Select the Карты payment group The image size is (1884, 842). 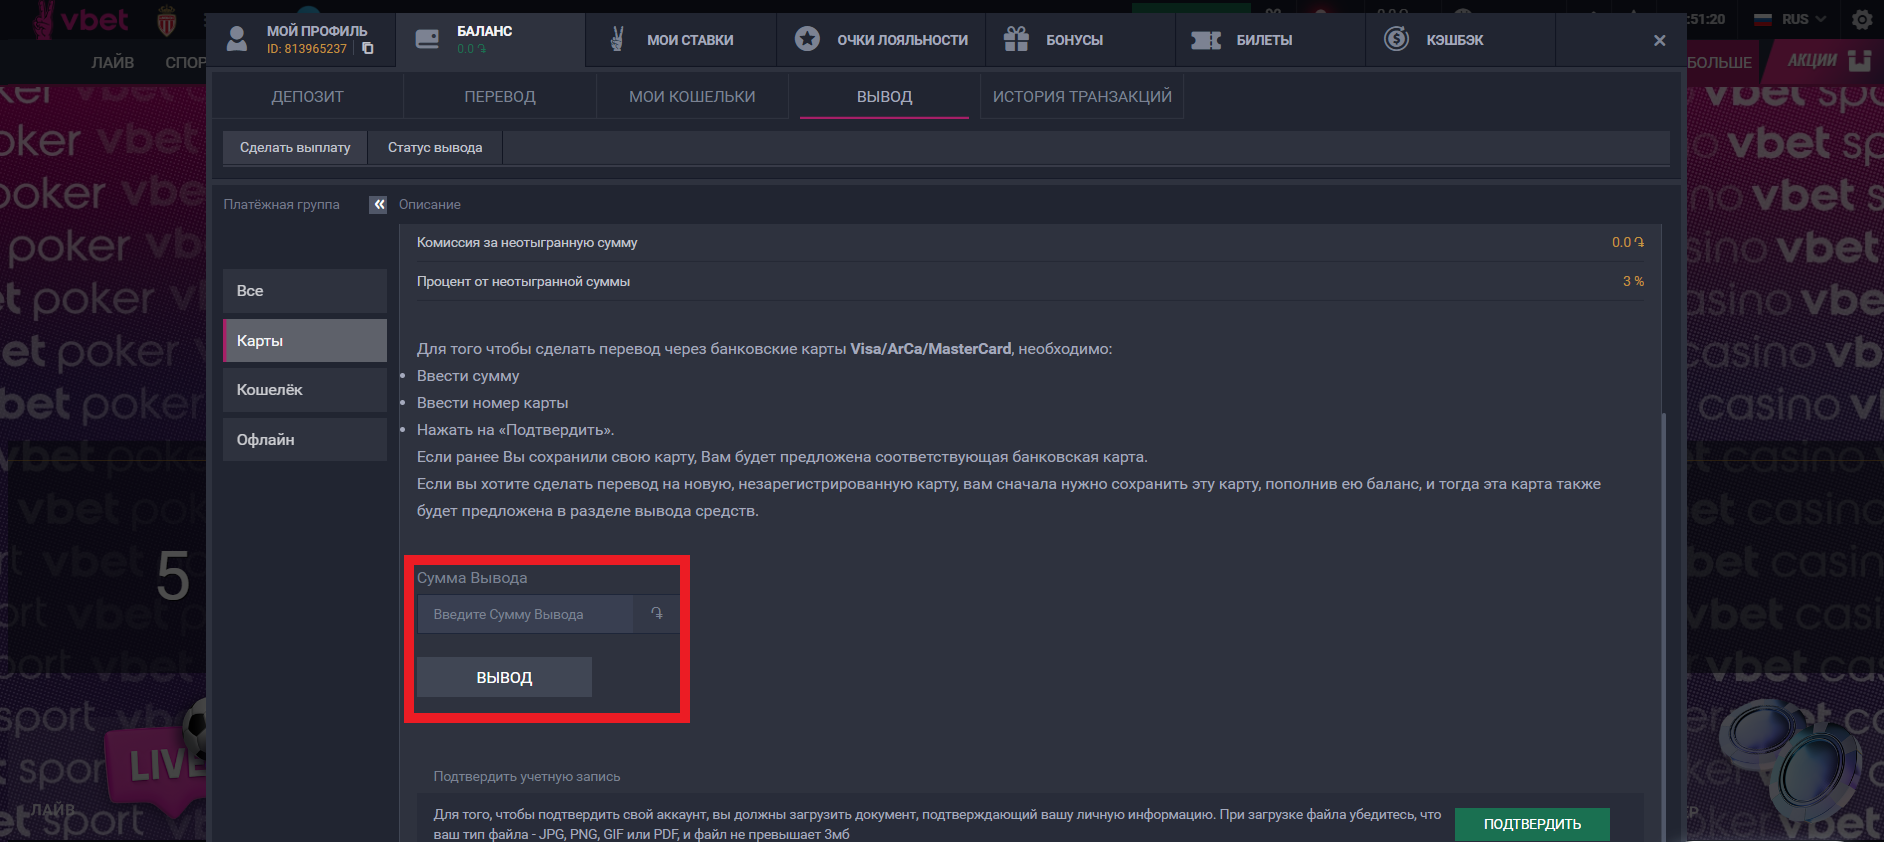tap(305, 340)
